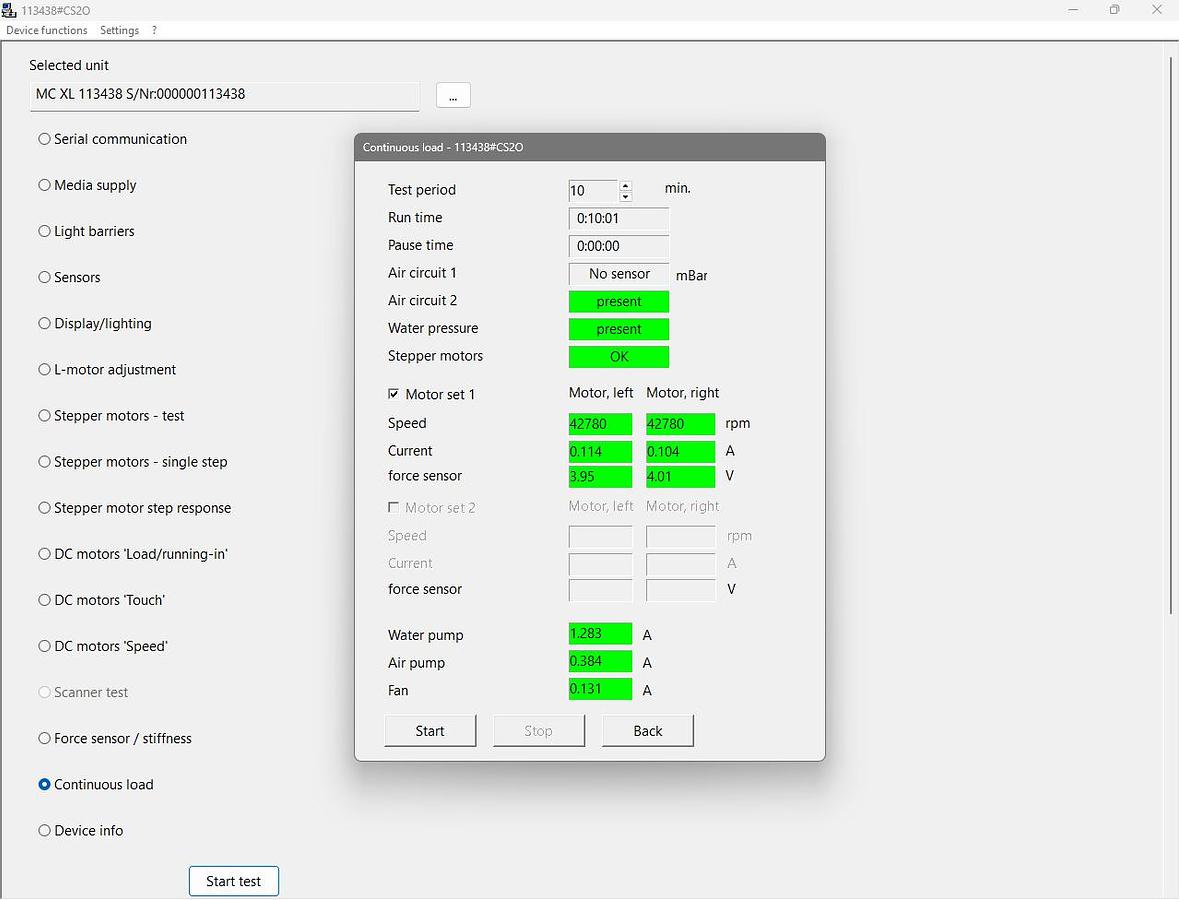
Task: Click the Back button in the dialog
Action: (647, 731)
